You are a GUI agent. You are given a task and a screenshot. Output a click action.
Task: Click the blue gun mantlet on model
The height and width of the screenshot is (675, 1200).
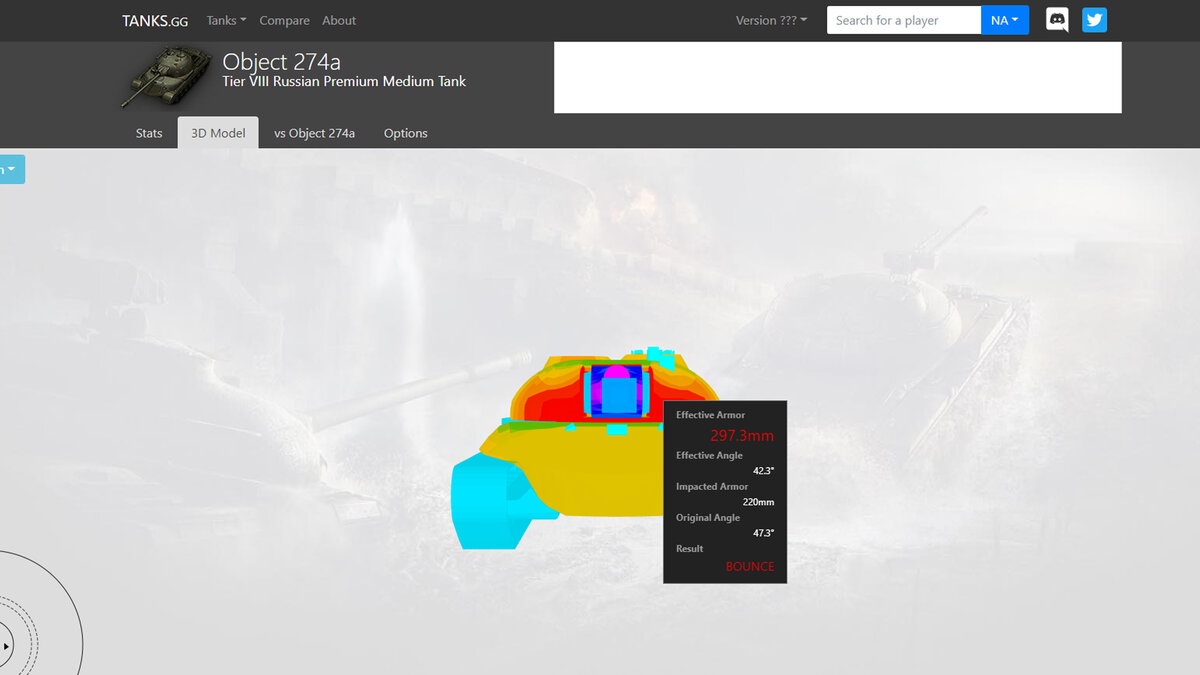[x=619, y=394]
